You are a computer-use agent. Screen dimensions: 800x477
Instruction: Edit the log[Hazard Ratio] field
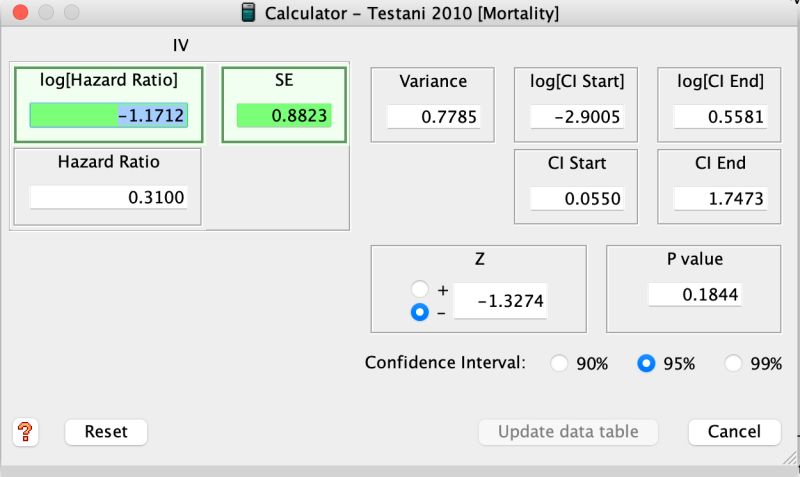109,115
